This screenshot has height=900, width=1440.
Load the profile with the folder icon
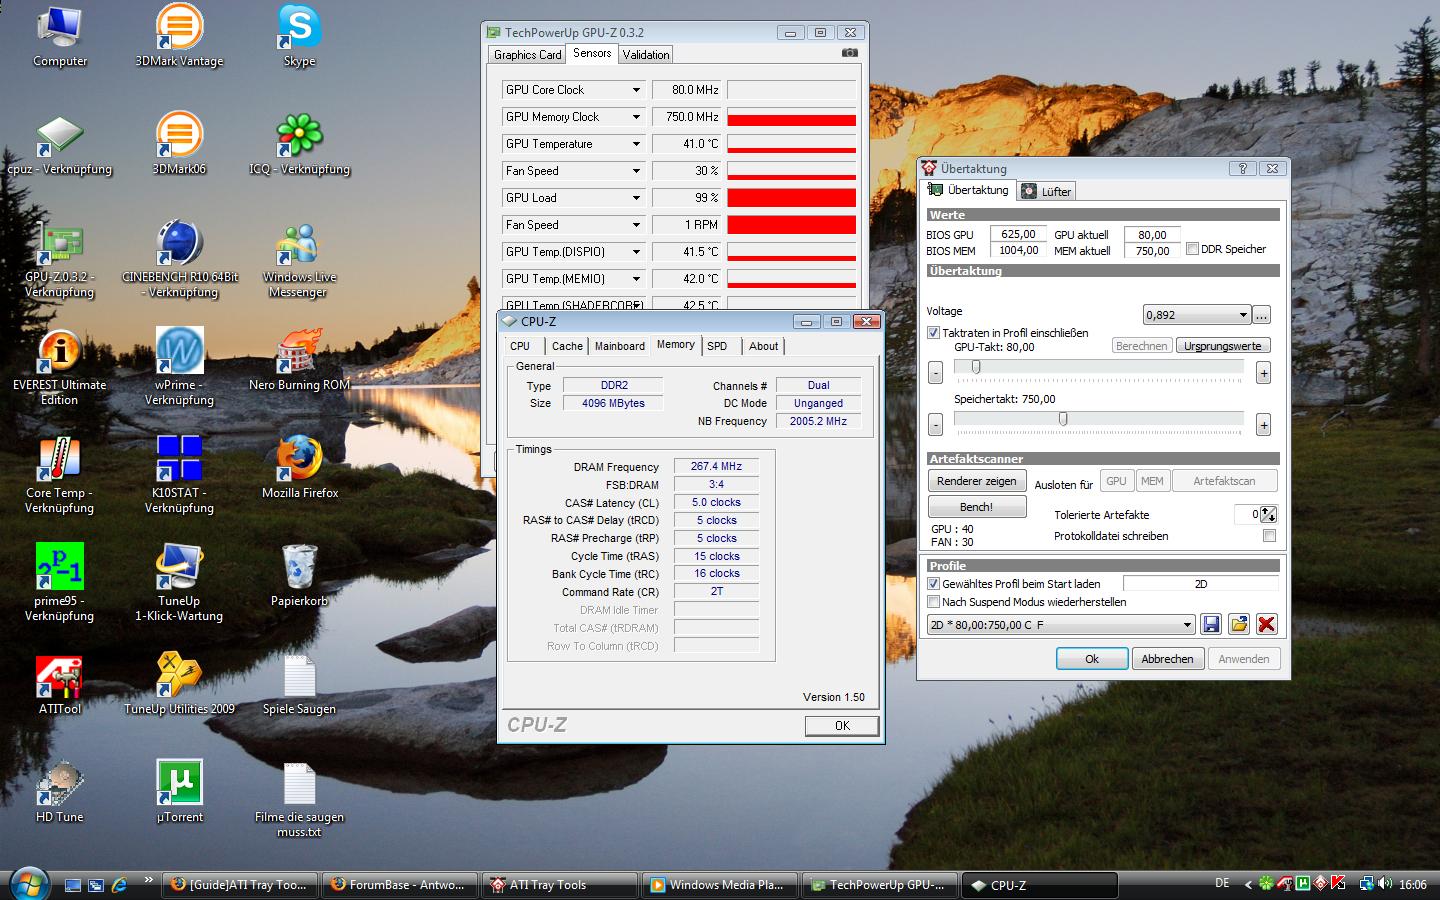(x=1239, y=624)
